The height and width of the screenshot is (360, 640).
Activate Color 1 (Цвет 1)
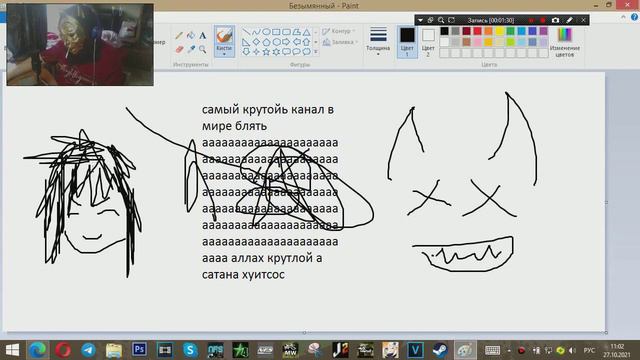(407, 42)
